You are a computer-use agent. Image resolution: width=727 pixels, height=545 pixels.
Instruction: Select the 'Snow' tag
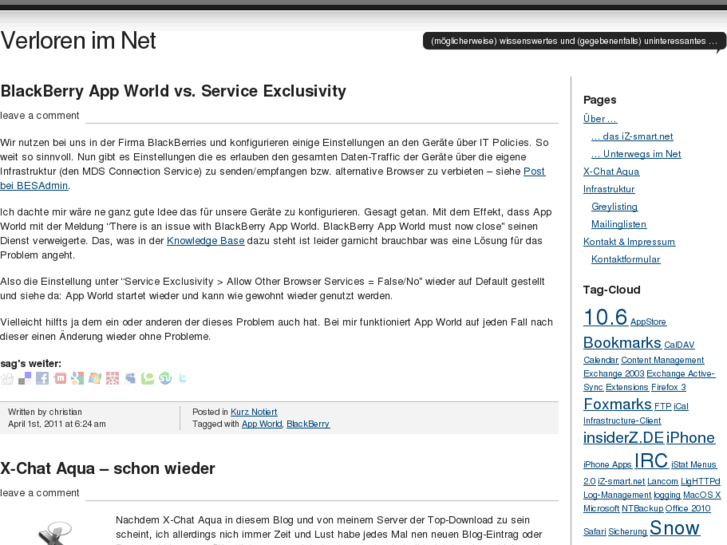click(x=675, y=528)
